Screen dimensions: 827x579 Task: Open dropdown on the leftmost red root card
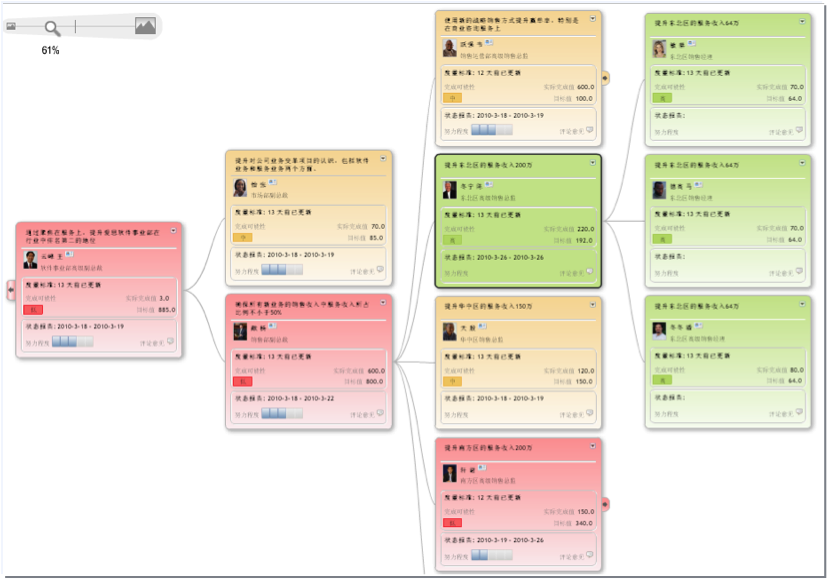(174, 230)
